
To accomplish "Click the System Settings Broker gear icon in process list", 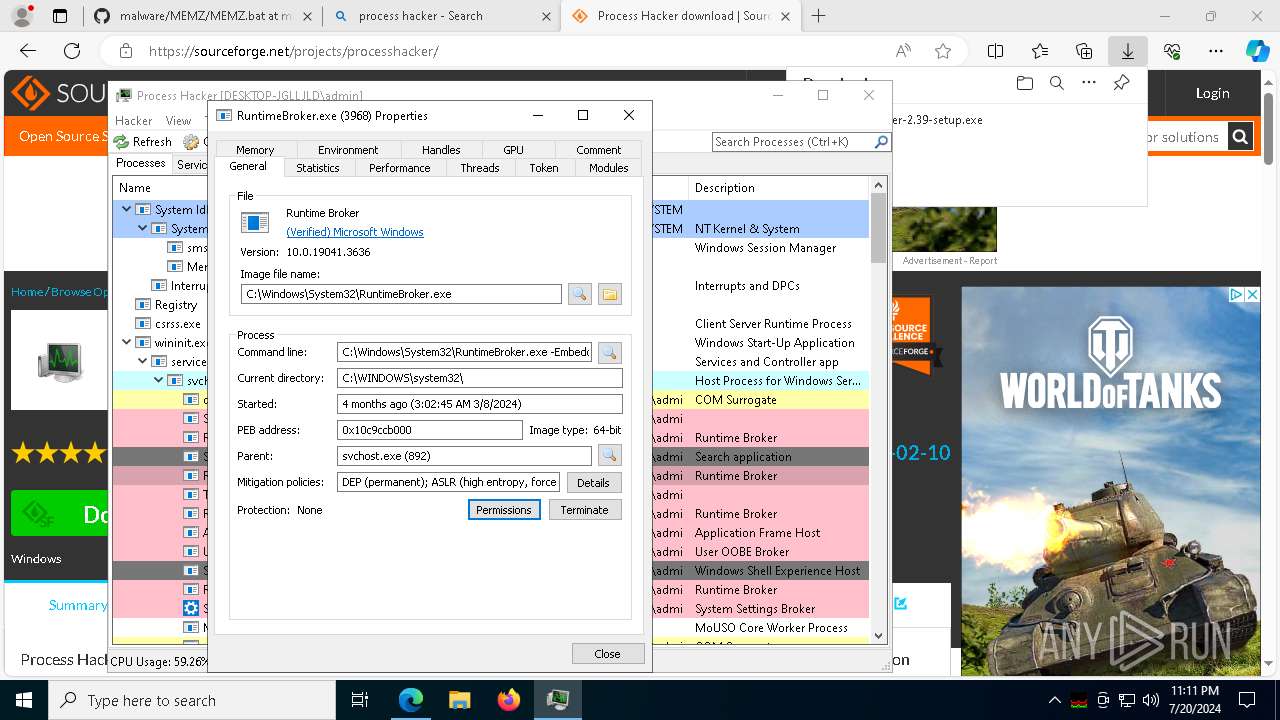I will coord(191,608).
